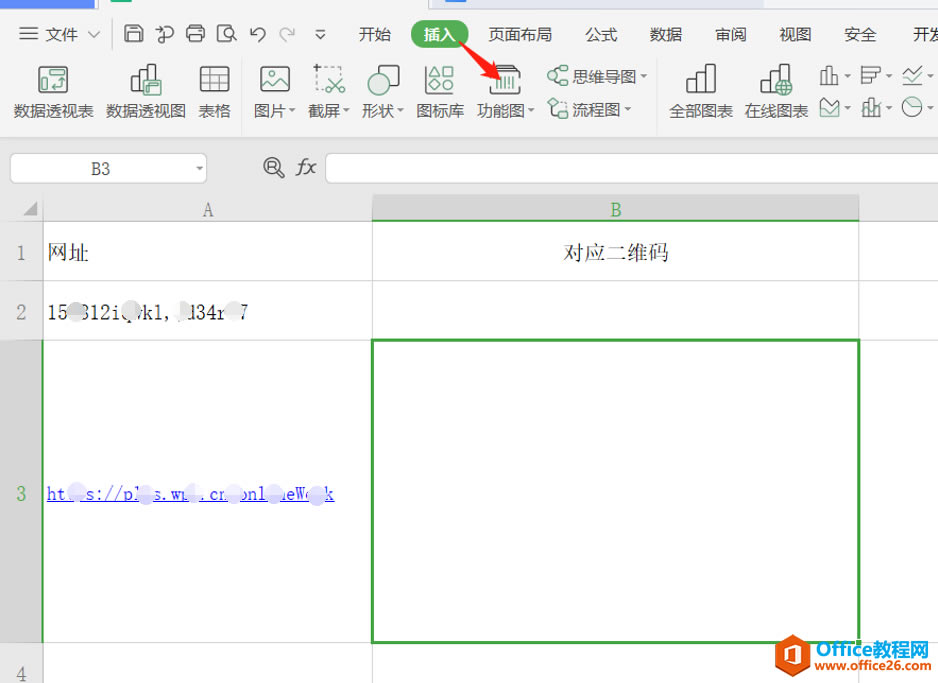
Task: Open 在线图表 online charts
Action: [776, 92]
